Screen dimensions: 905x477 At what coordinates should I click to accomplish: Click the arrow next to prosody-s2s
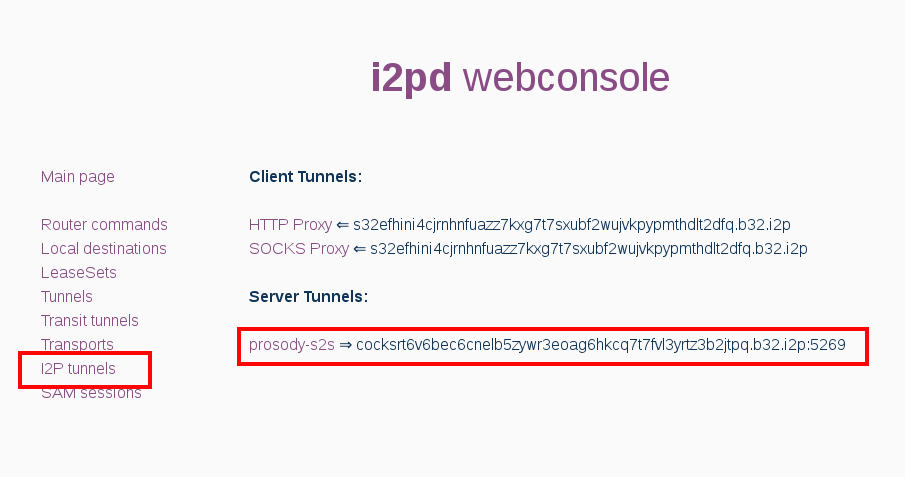click(x=345, y=346)
